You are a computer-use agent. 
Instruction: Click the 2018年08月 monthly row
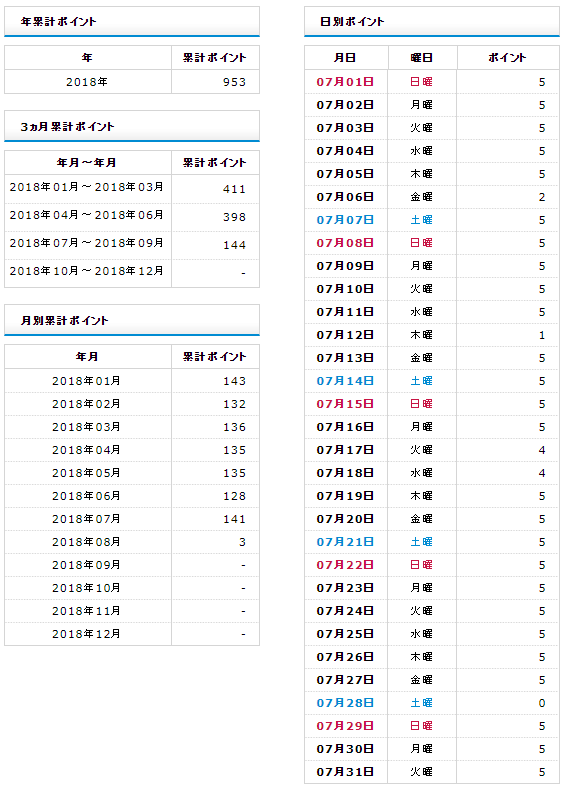132,542
